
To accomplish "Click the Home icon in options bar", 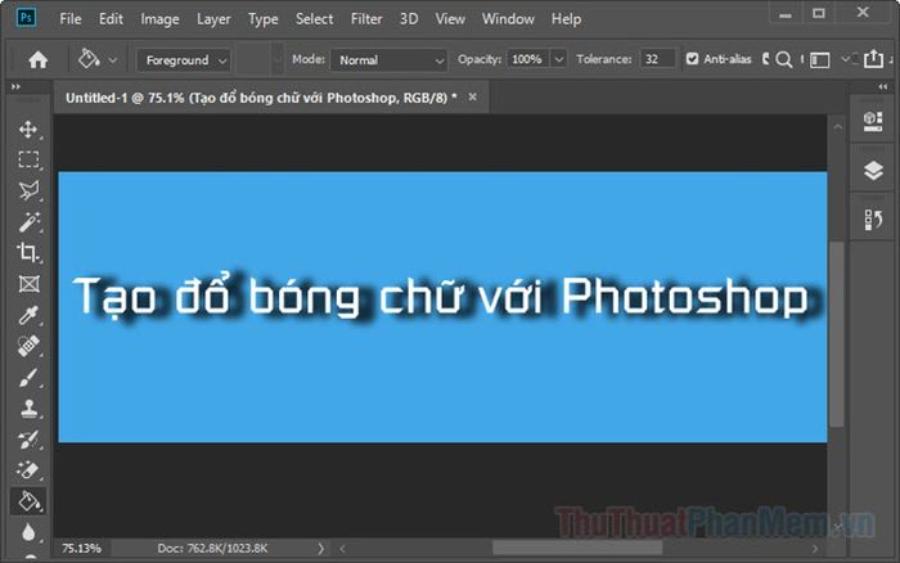I will (38, 60).
